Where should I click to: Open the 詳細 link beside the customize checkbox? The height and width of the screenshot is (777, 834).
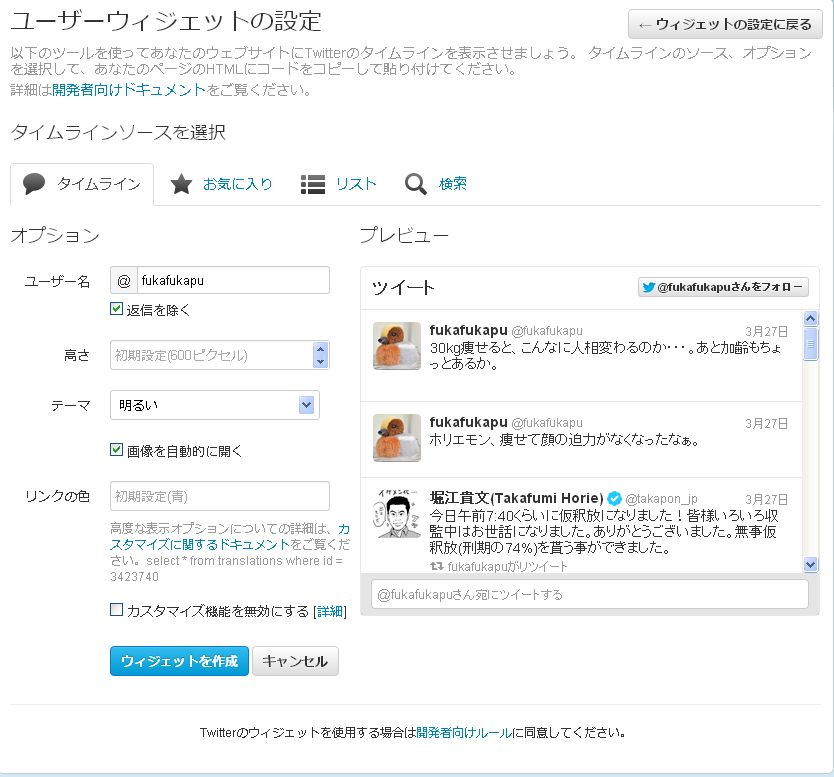(330, 612)
